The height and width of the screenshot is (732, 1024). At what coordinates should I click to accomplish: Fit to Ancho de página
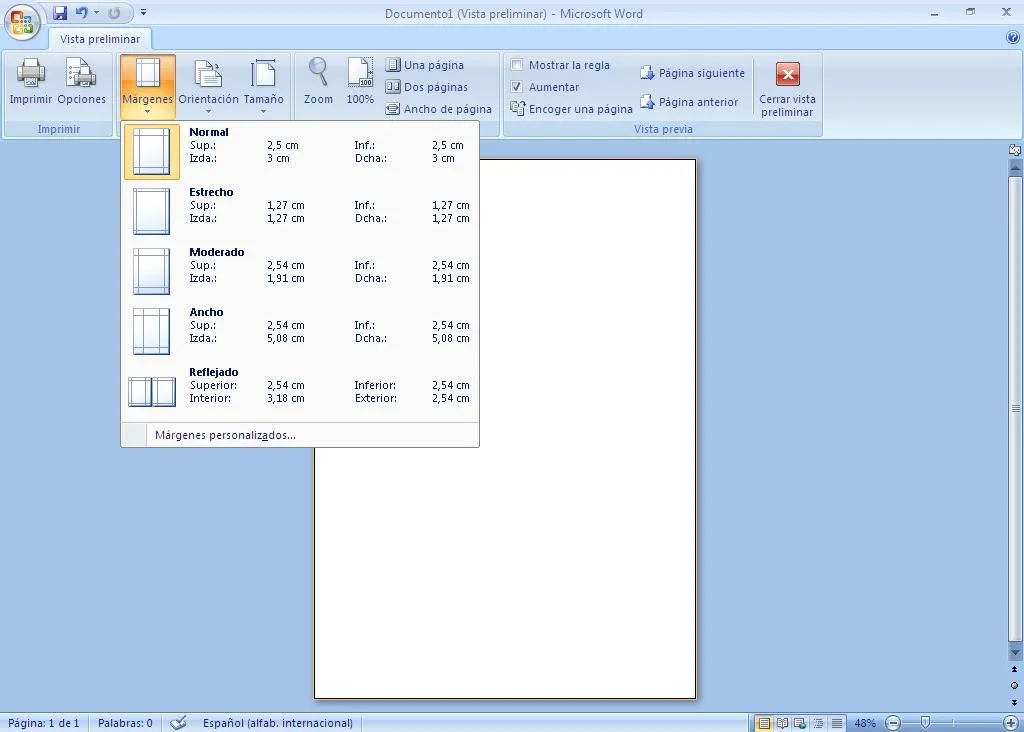[438, 109]
